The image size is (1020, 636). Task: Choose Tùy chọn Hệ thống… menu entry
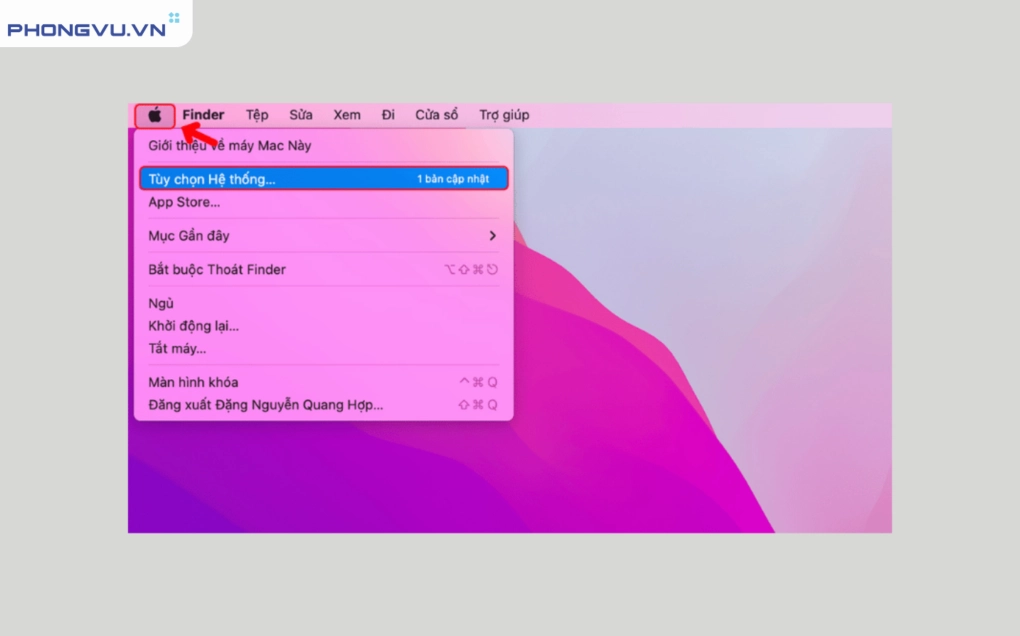coord(212,179)
